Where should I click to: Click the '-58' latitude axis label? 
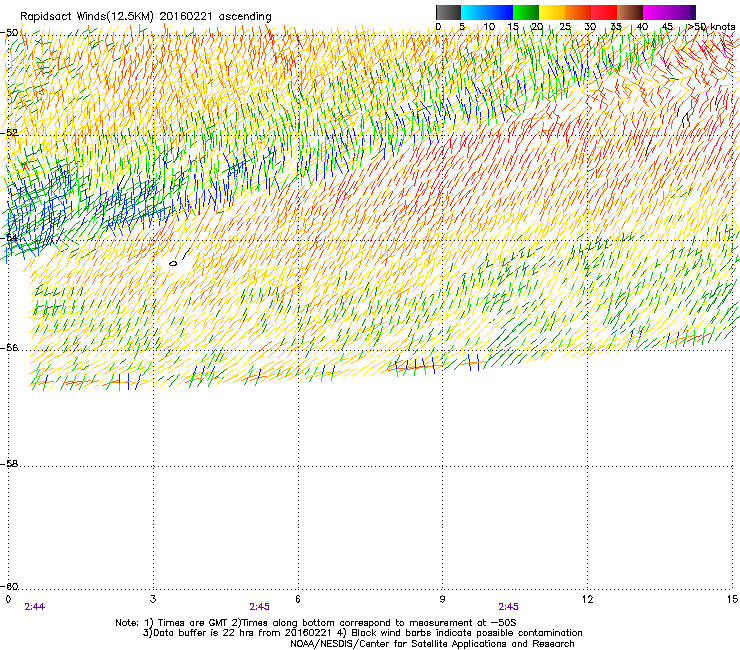click(10, 464)
